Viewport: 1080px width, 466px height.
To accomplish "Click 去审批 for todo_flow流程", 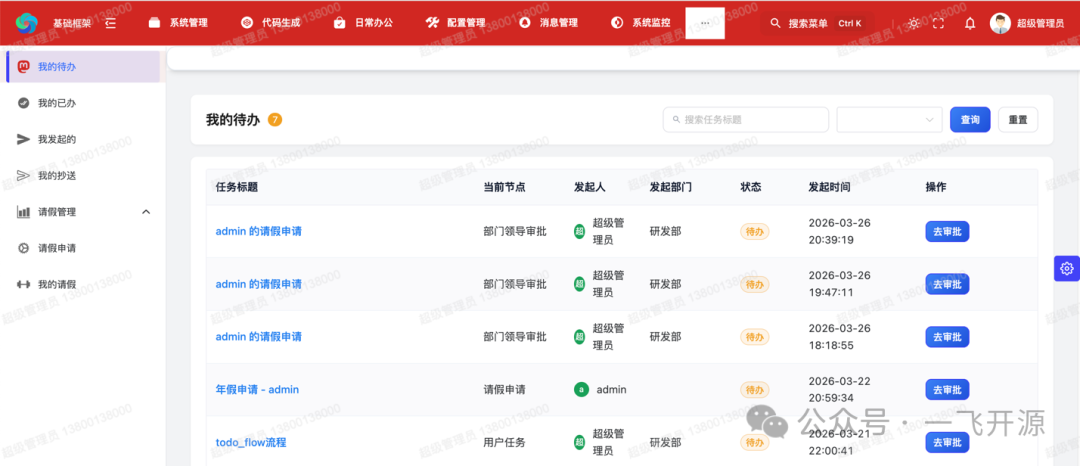I will coord(947,442).
